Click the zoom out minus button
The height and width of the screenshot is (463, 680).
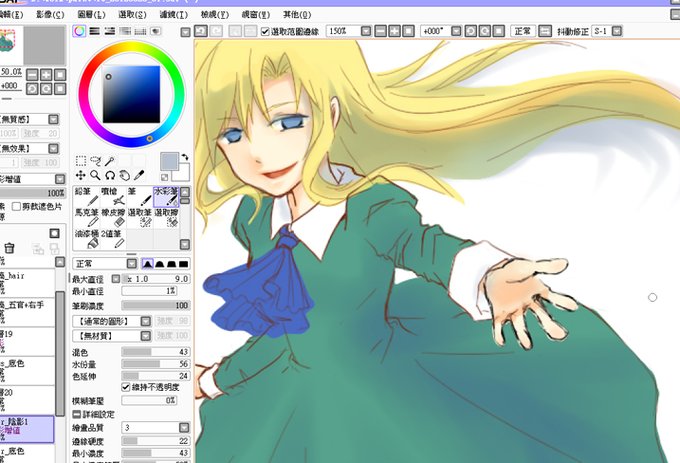[x=380, y=31]
